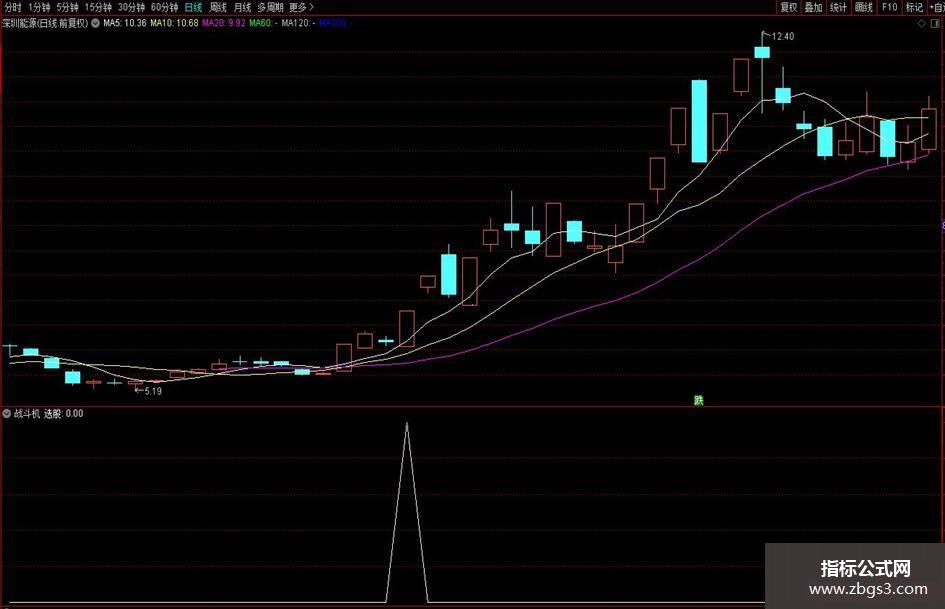This screenshot has width=945, height=609.
Task: Click the 战斗机 signal spike peak
Action: coord(407,424)
